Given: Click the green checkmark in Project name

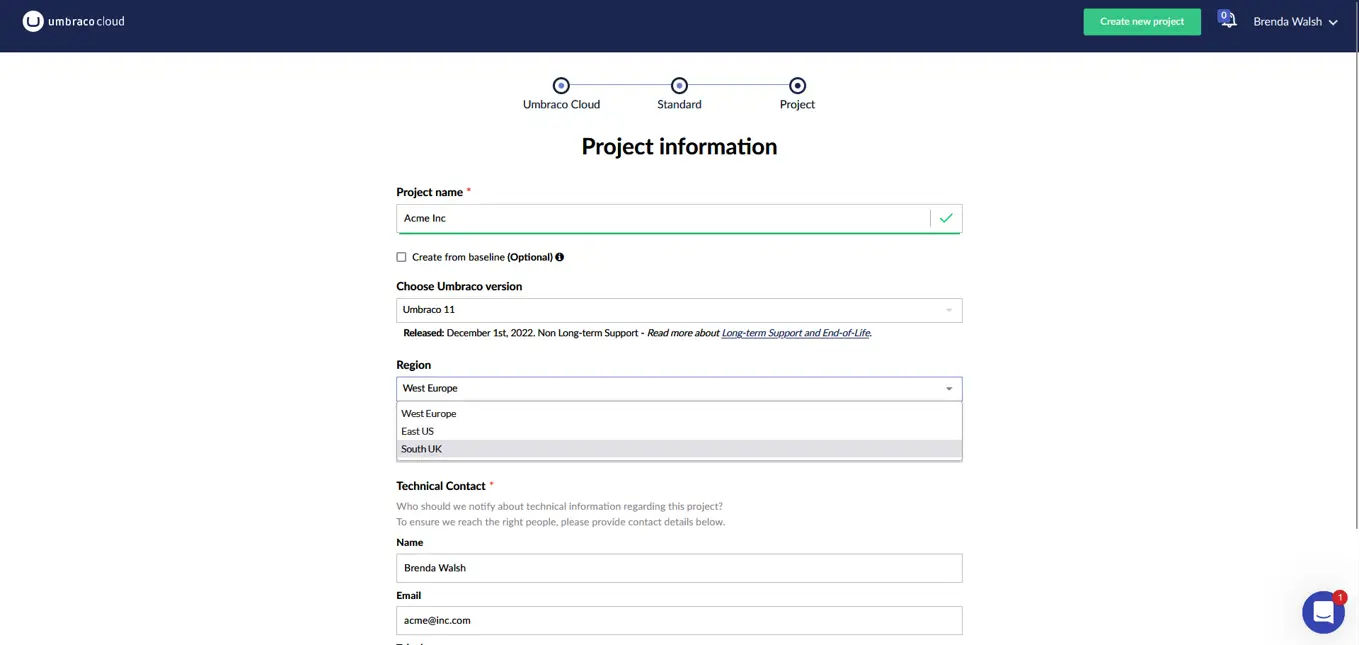Looking at the screenshot, I should (946, 218).
